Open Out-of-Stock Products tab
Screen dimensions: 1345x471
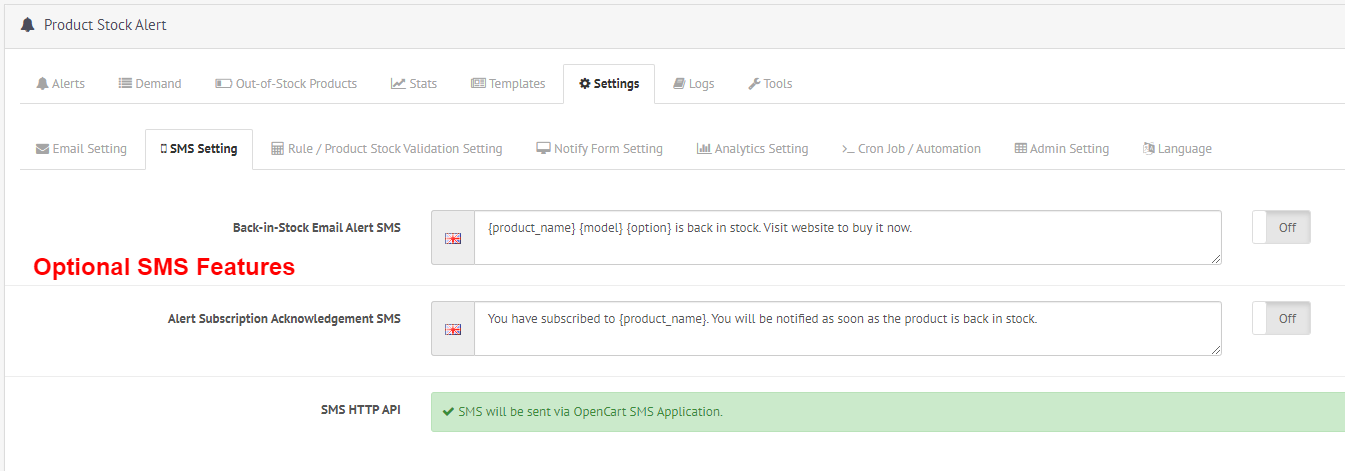(286, 84)
